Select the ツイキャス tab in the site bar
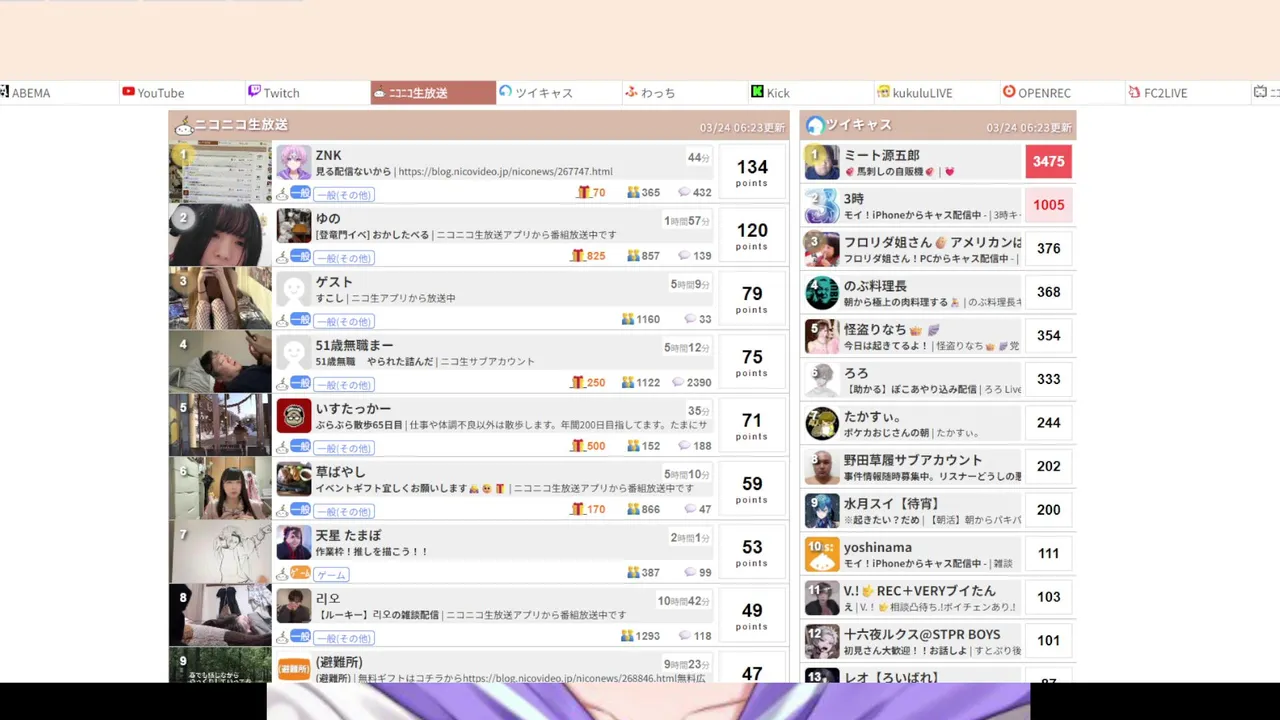This screenshot has width=1280, height=720. [558, 93]
